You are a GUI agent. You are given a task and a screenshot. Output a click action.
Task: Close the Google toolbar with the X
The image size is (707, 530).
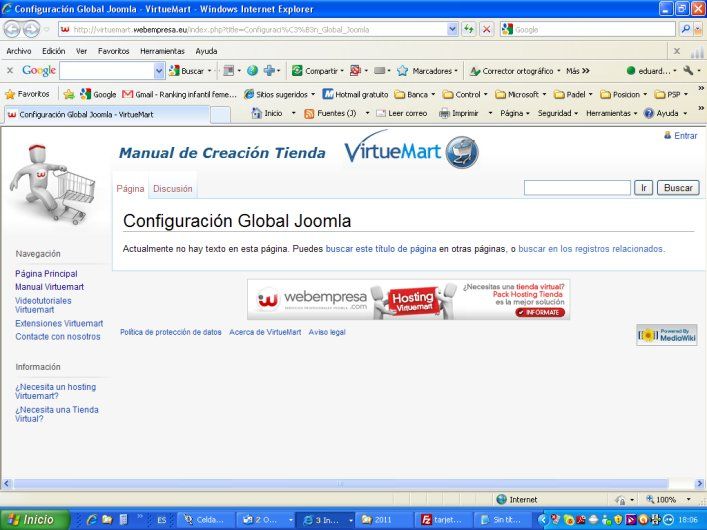pyautogui.click(x=10, y=71)
